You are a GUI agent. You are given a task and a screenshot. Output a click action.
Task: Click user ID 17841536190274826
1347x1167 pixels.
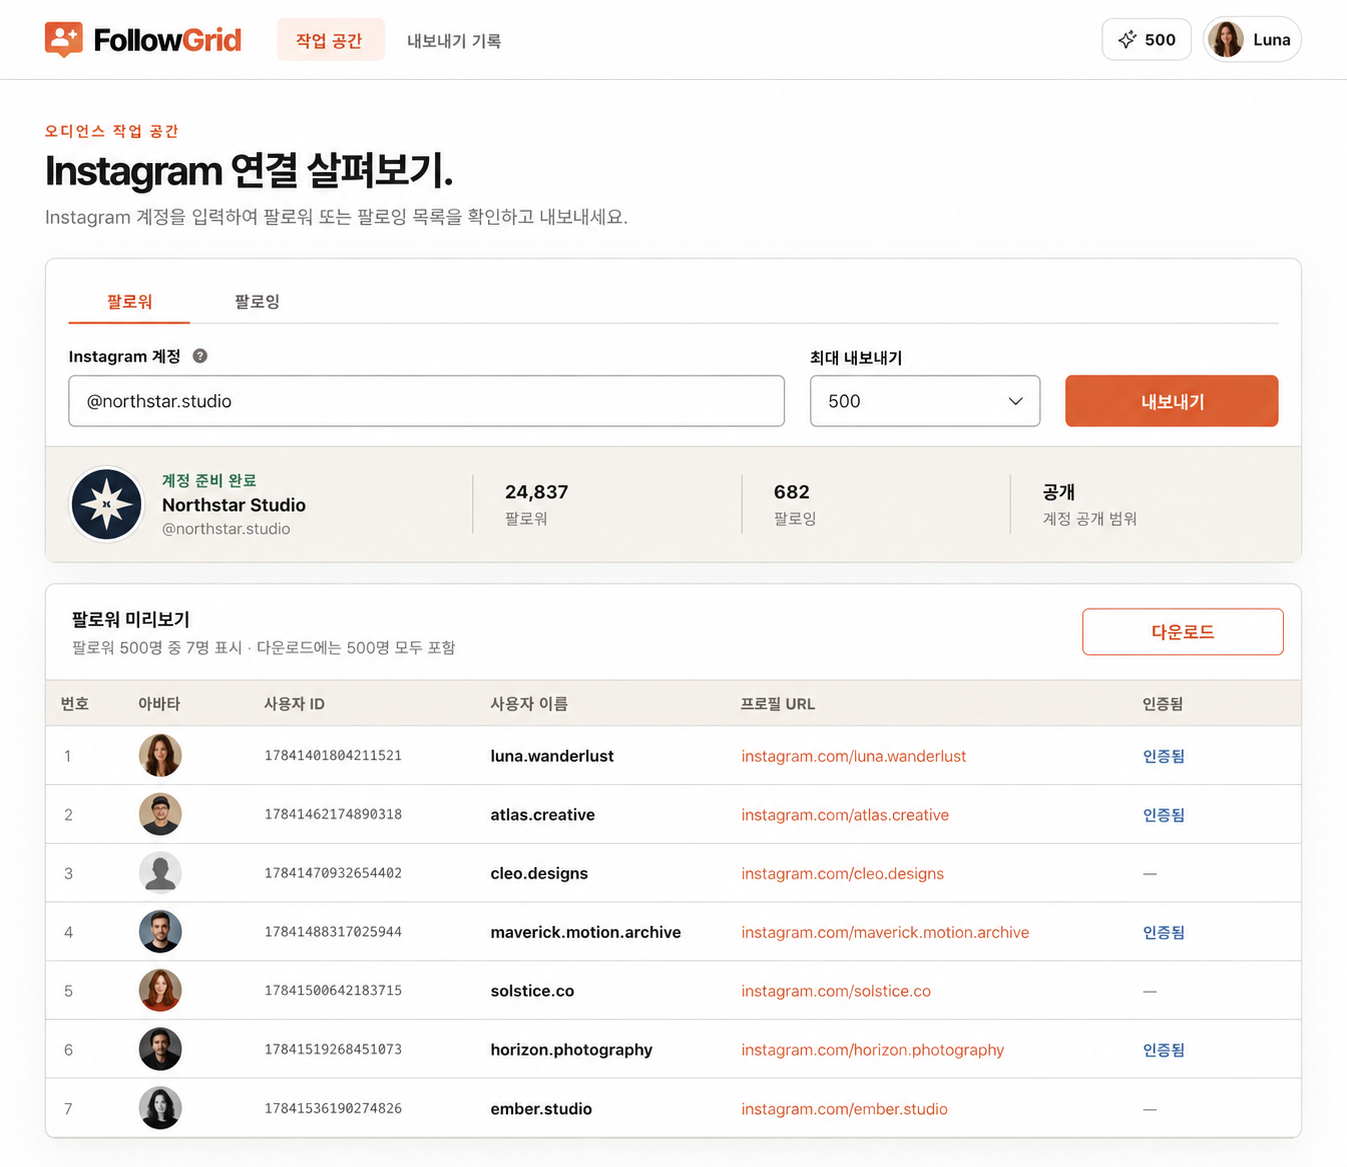(333, 1108)
